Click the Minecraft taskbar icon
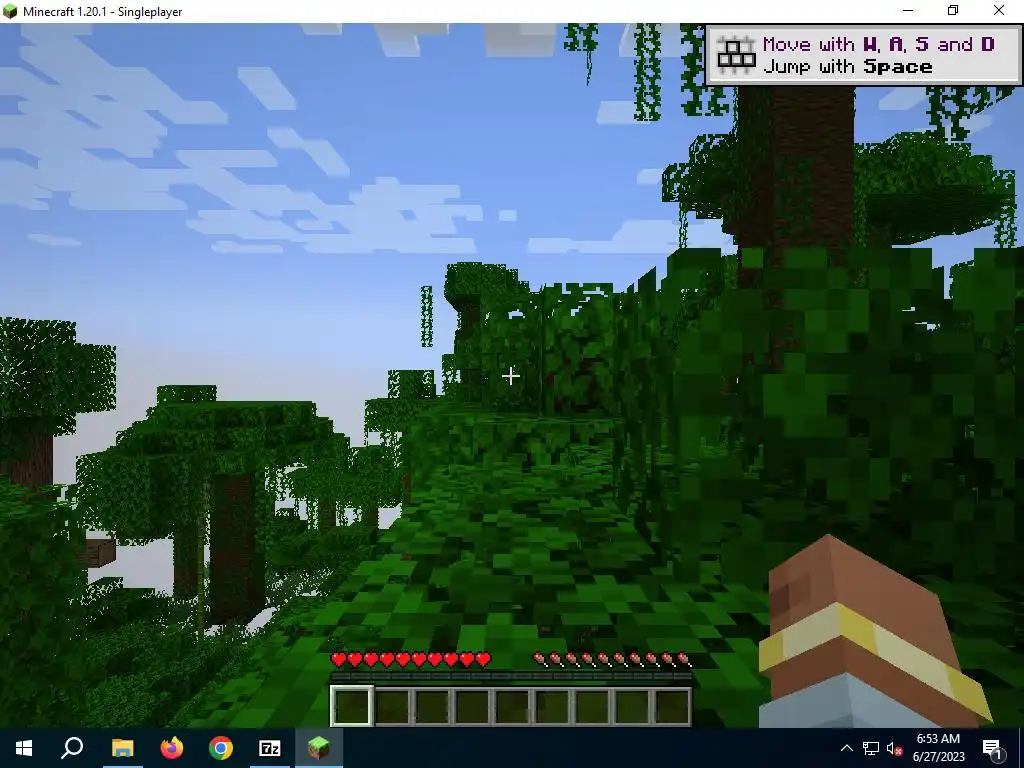The image size is (1024, 768). tap(319, 748)
